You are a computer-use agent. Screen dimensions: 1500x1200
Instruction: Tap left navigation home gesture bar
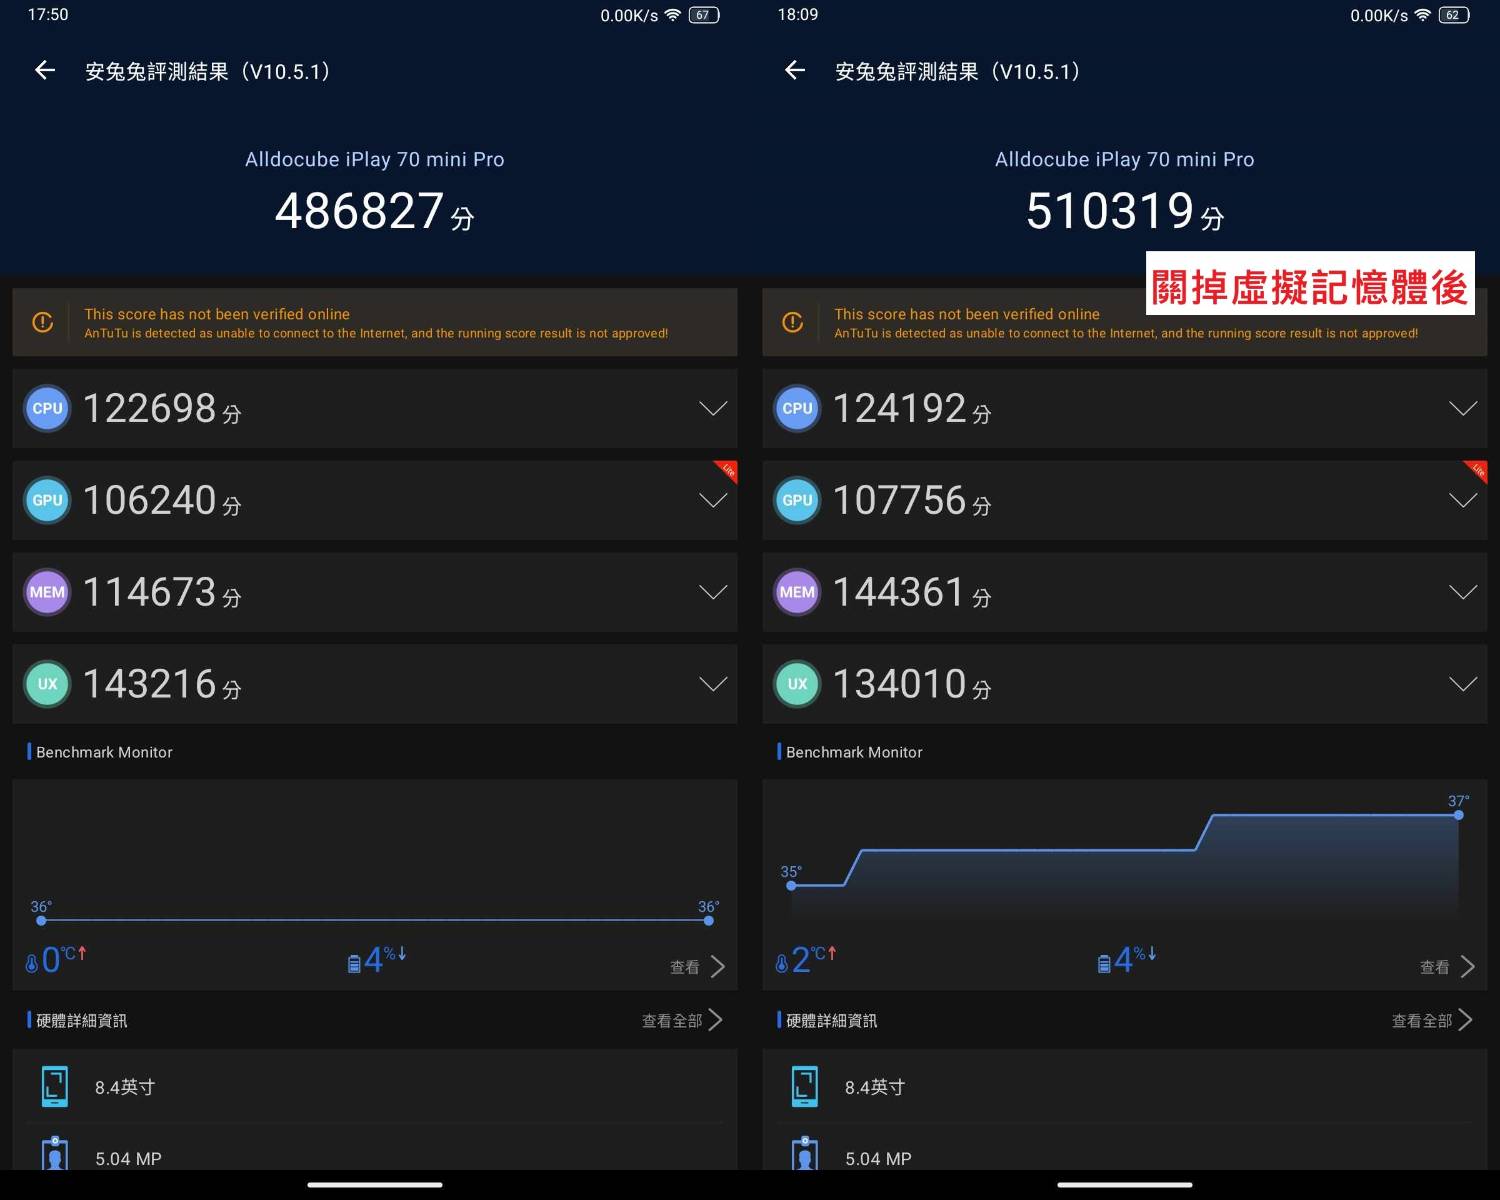coord(375,1185)
